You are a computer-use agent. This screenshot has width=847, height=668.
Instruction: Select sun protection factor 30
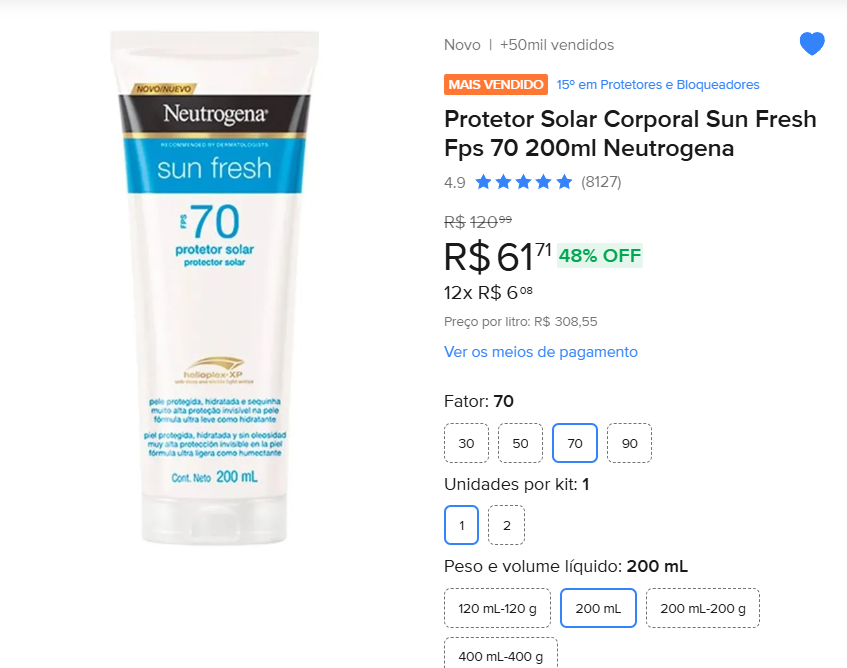[466, 443]
